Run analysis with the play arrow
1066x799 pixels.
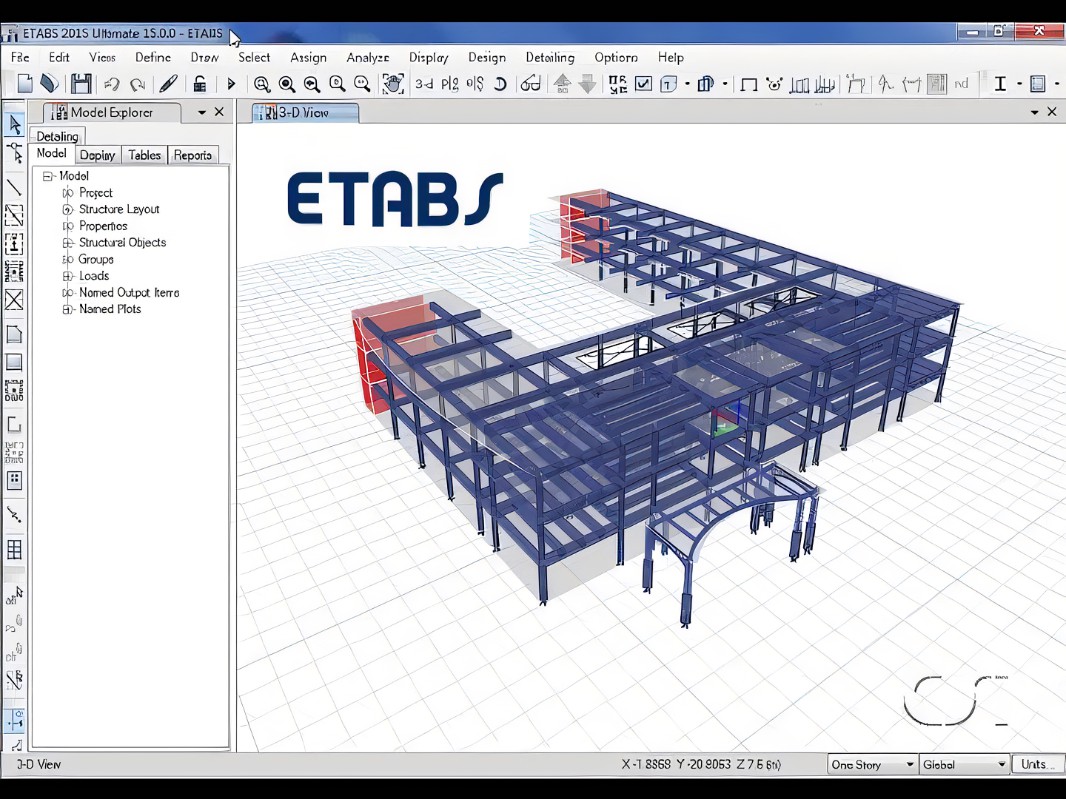pyautogui.click(x=231, y=84)
